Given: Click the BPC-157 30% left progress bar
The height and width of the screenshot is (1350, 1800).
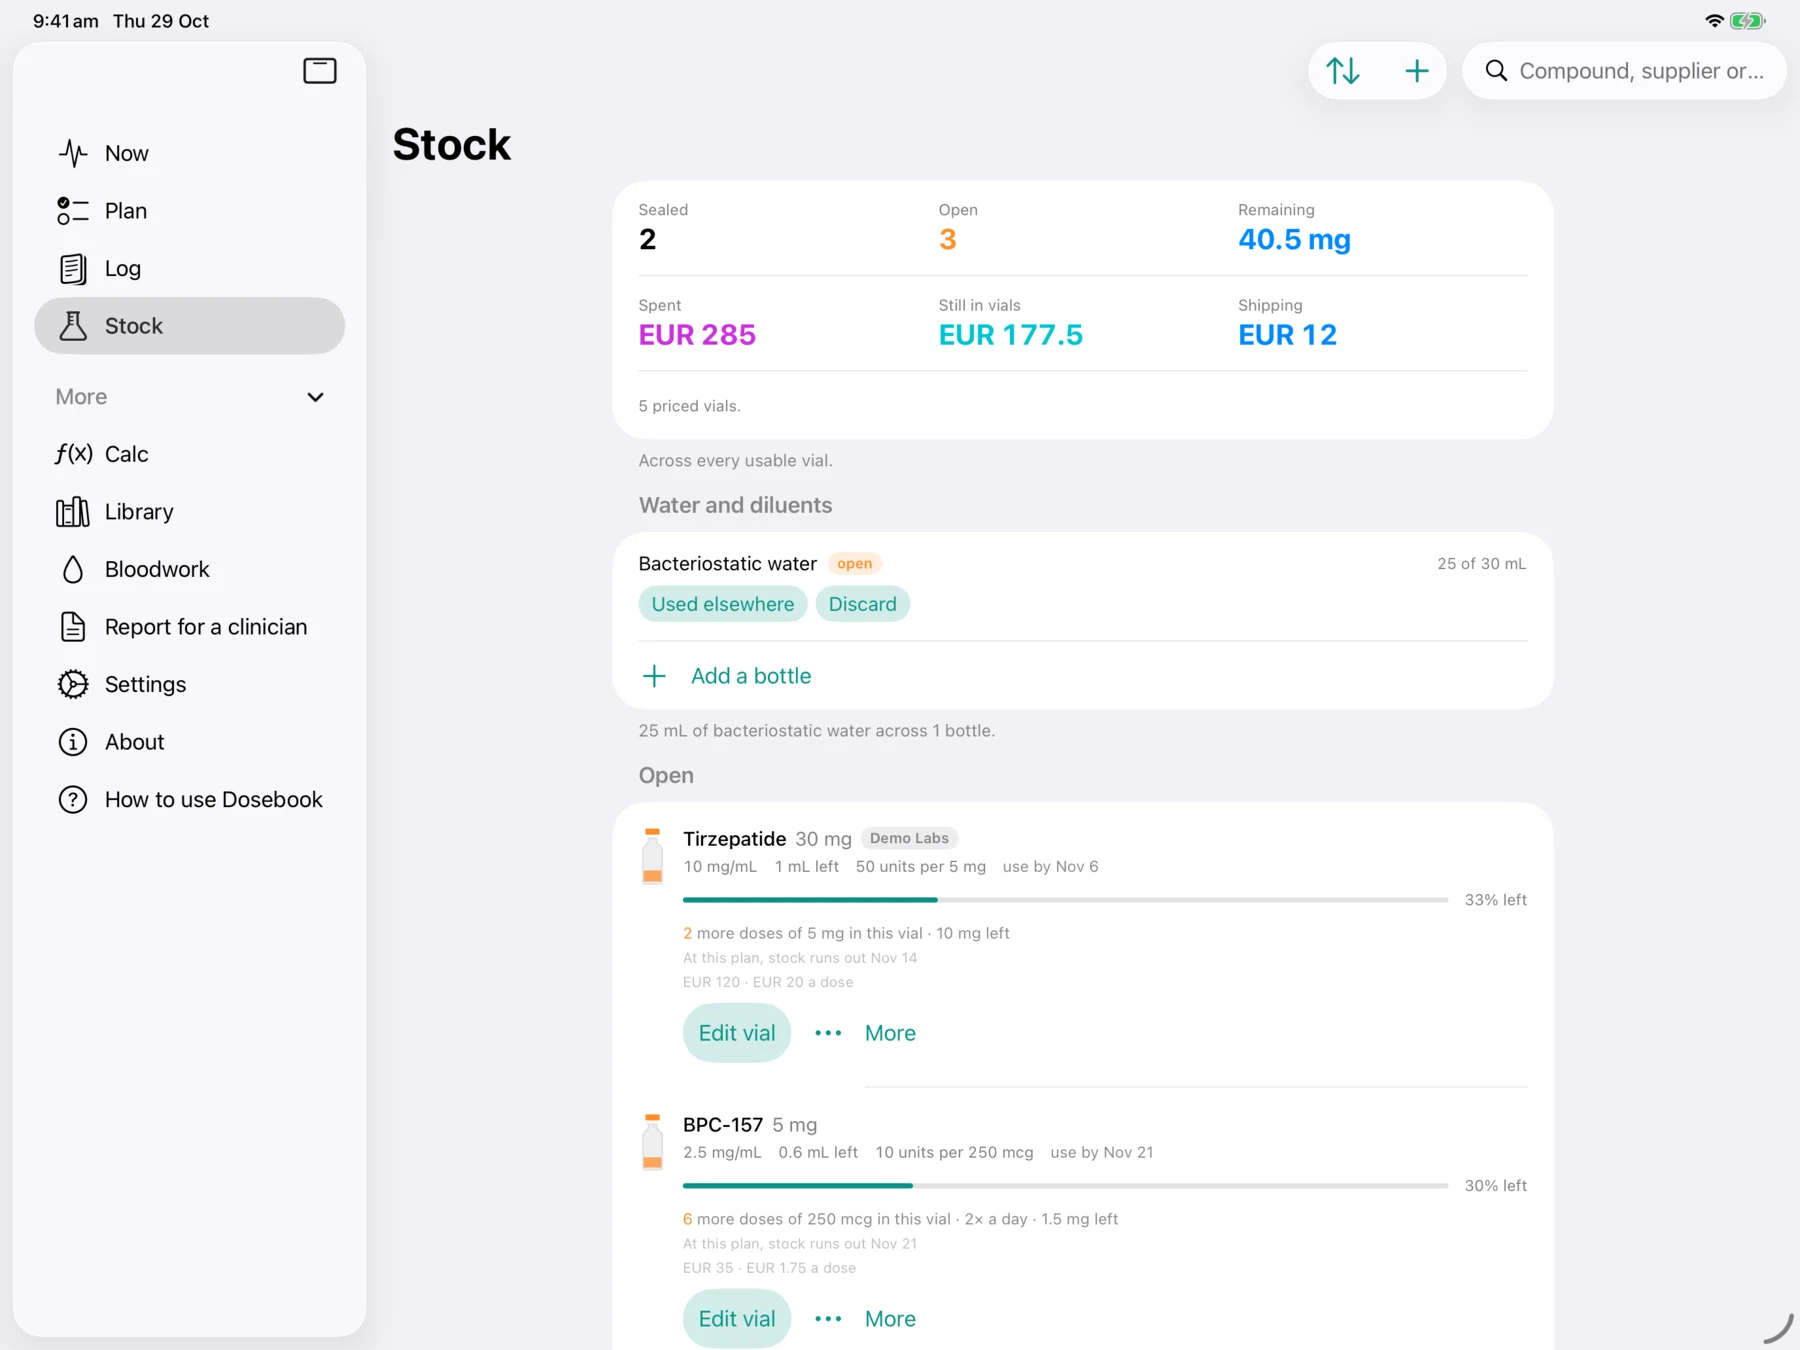Looking at the screenshot, I should click(1065, 1186).
